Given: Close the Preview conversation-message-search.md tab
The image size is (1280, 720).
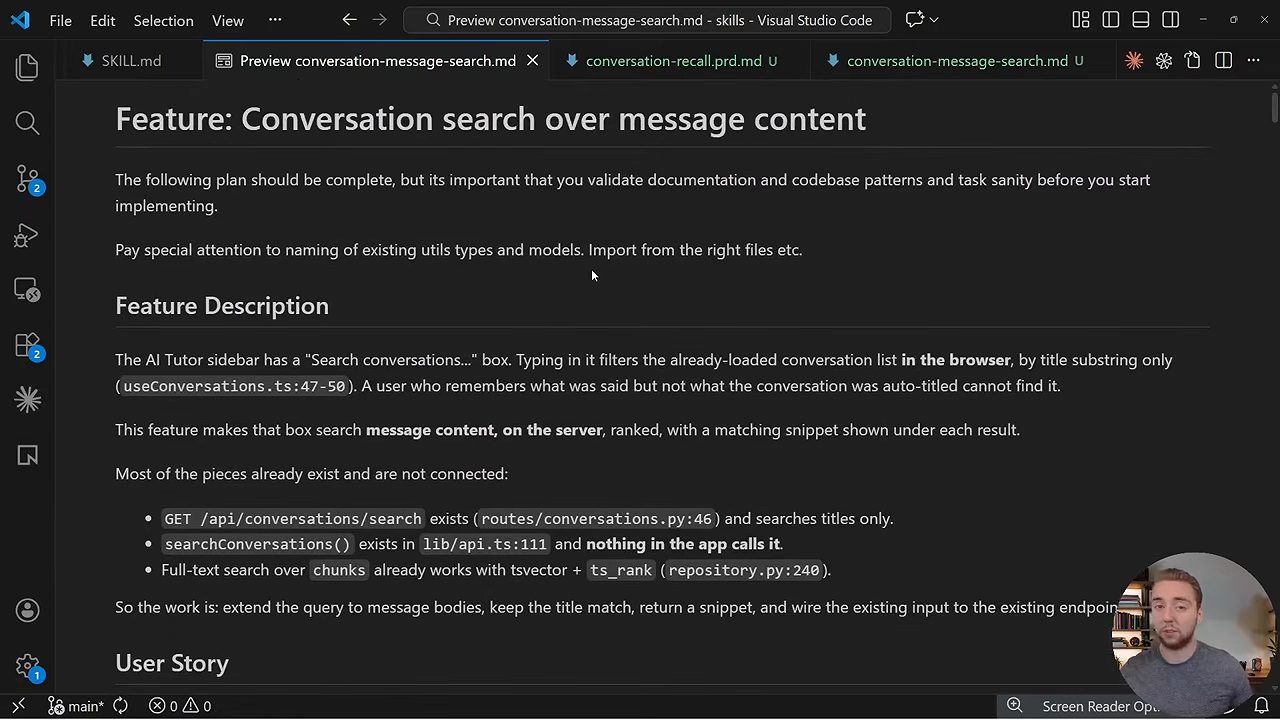Looking at the screenshot, I should (x=533, y=61).
